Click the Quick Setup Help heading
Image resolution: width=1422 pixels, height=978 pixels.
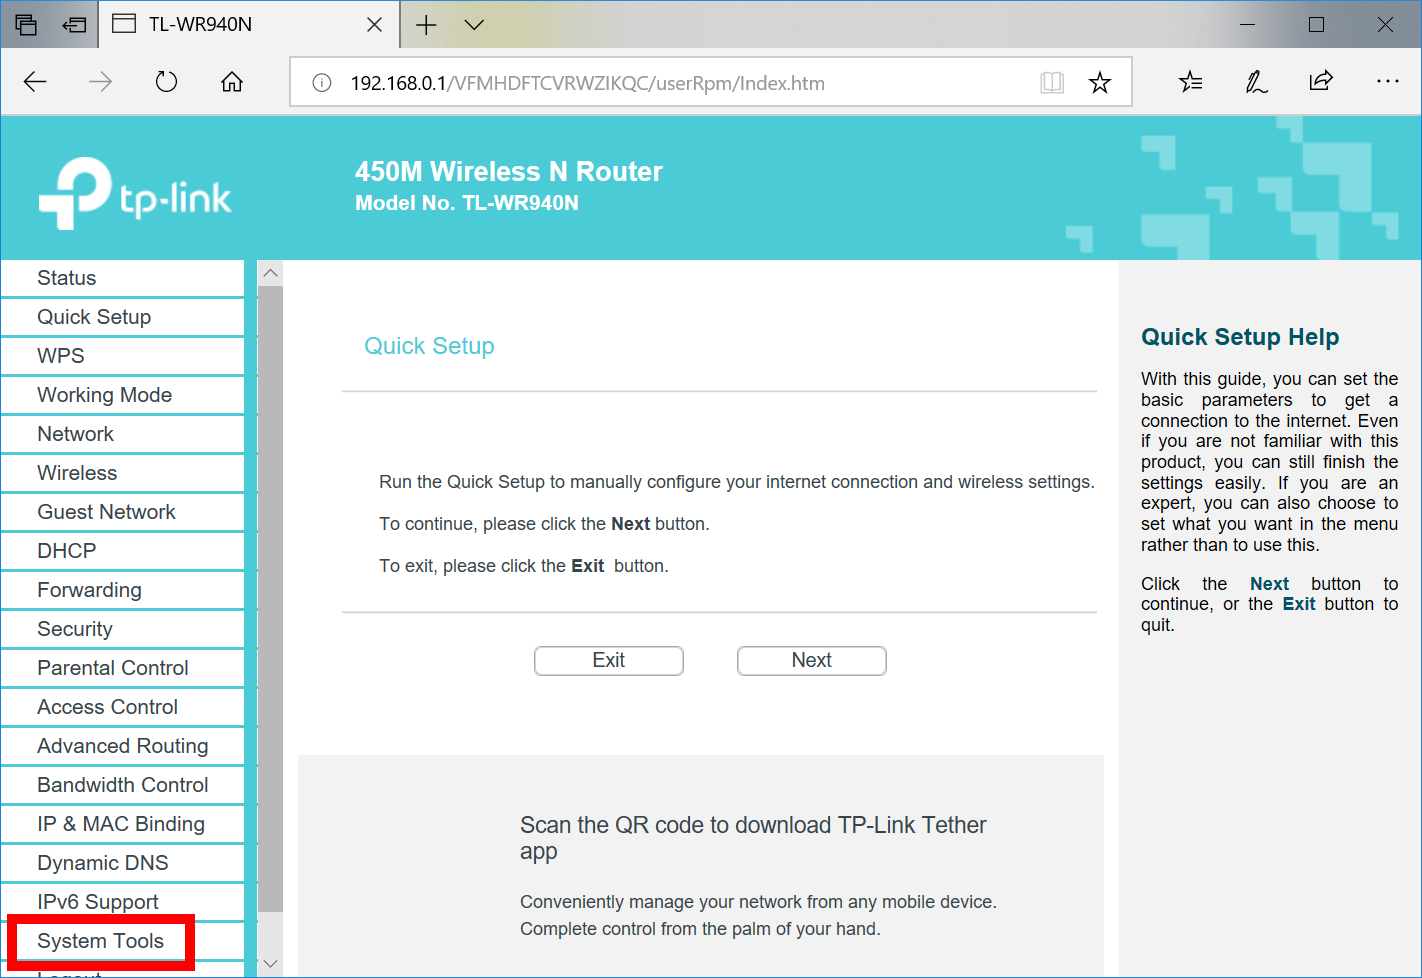point(1240,337)
